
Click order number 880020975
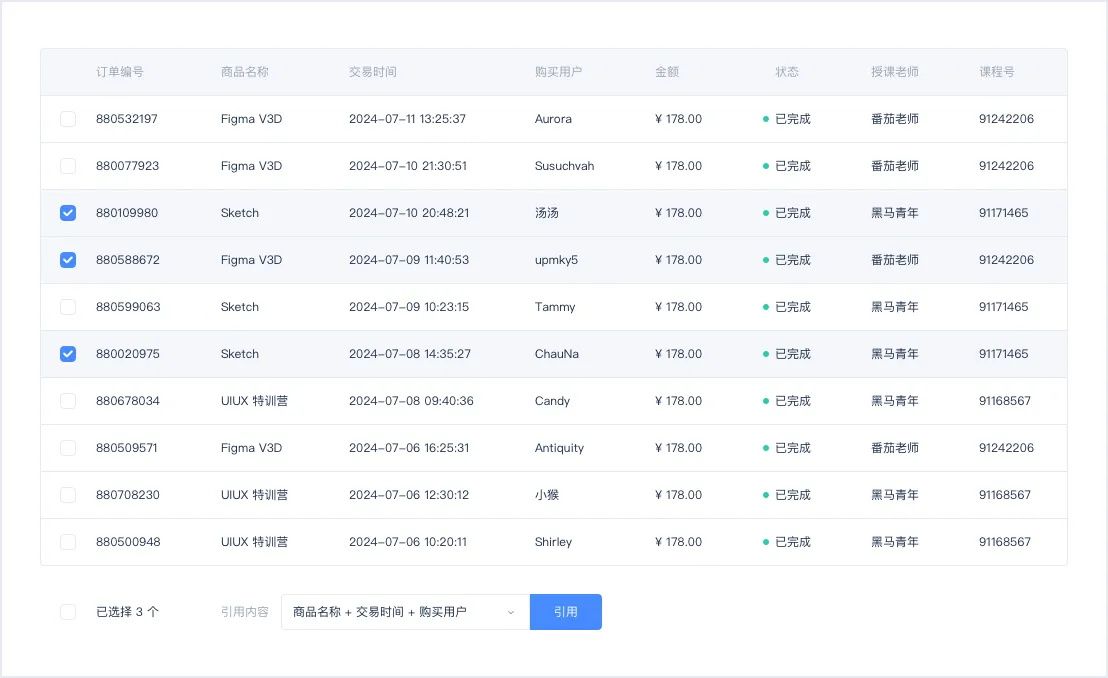(x=128, y=354)
